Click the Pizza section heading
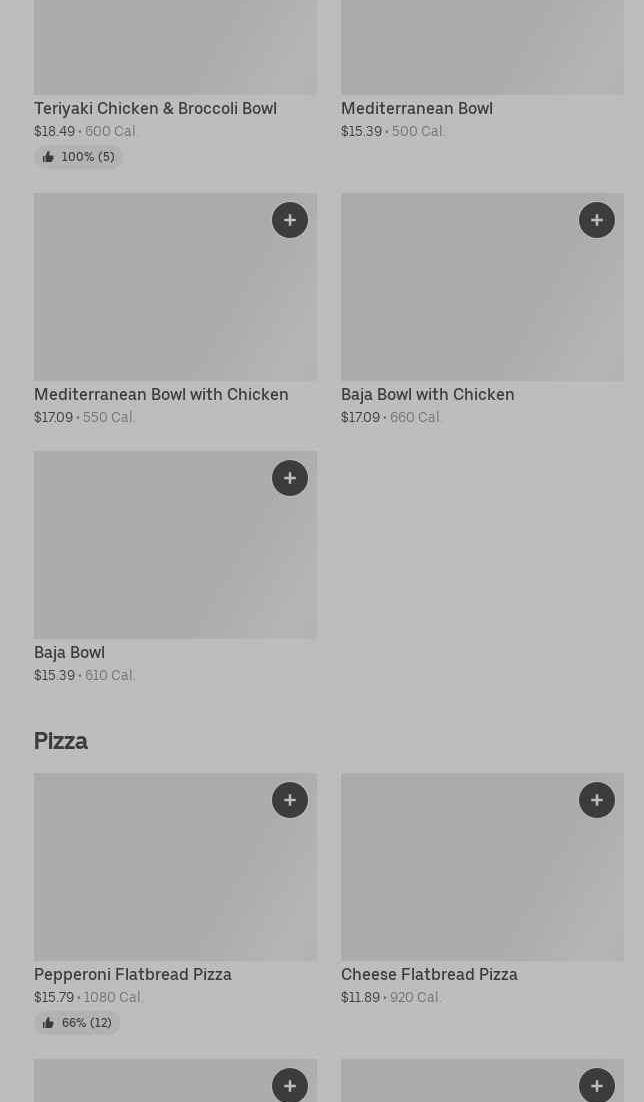Screen dimensions: 644x1102 pos(61,740)
